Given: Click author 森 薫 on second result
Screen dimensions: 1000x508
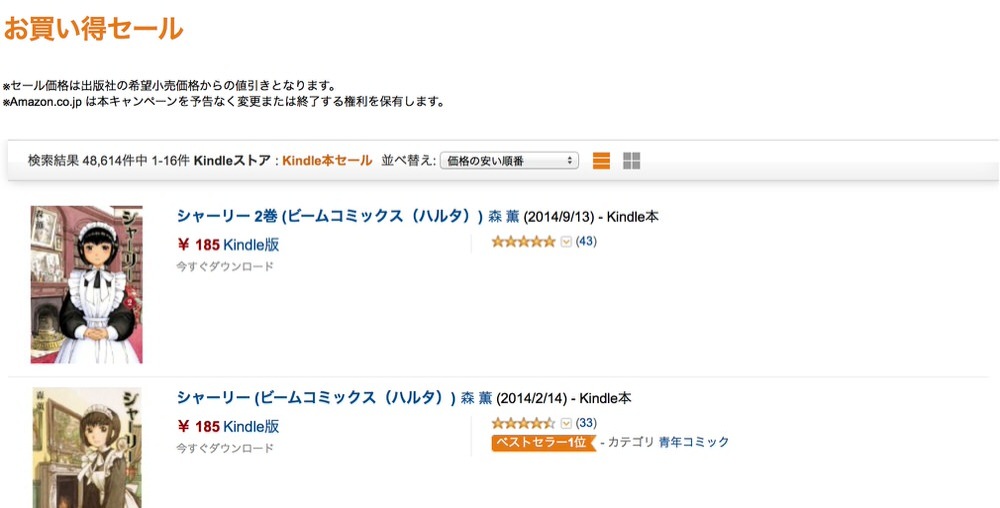Looking at the screenshot, I should 476,398.
